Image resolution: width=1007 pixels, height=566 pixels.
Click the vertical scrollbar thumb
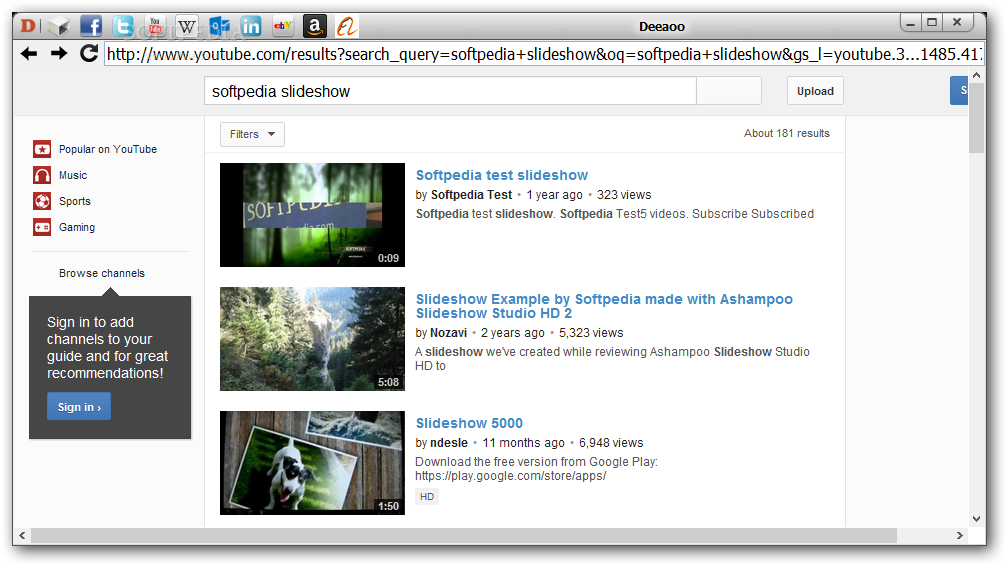[x=977, y=117]
